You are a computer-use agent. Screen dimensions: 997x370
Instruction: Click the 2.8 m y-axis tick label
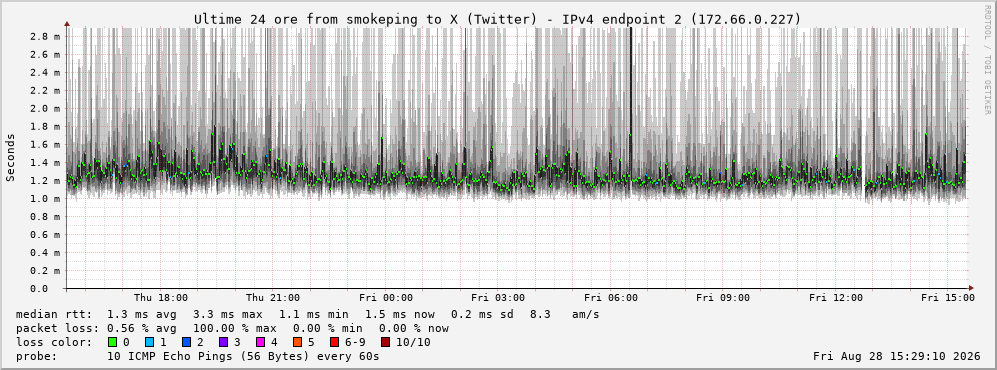coord(45,36)
